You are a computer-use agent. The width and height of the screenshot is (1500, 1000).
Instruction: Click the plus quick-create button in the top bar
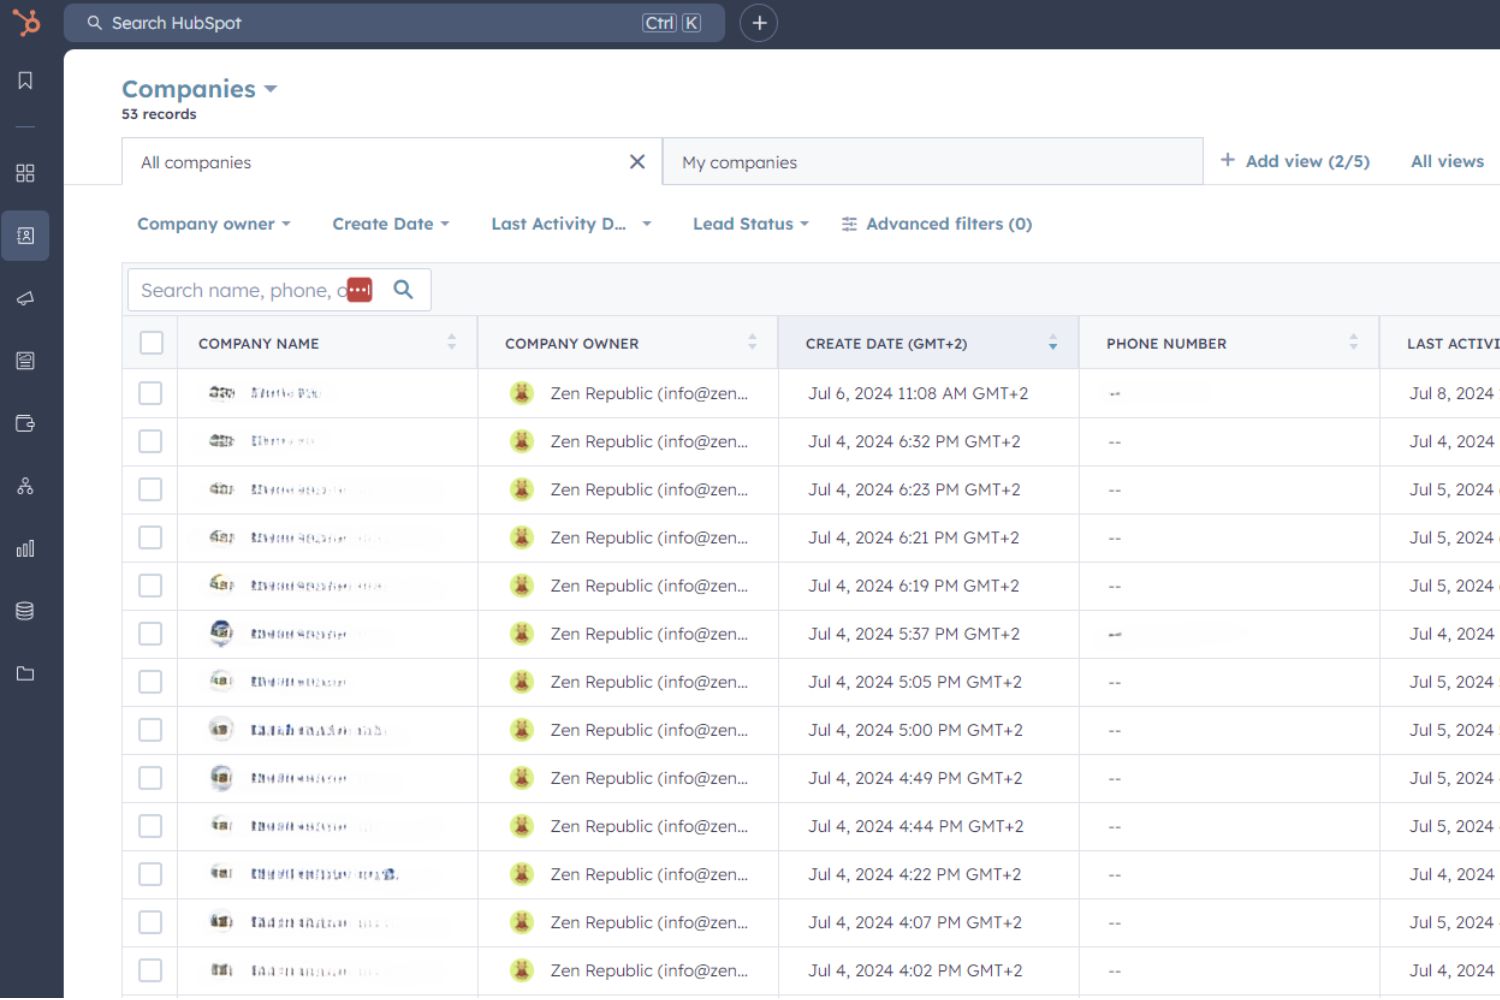click(759, 23)
